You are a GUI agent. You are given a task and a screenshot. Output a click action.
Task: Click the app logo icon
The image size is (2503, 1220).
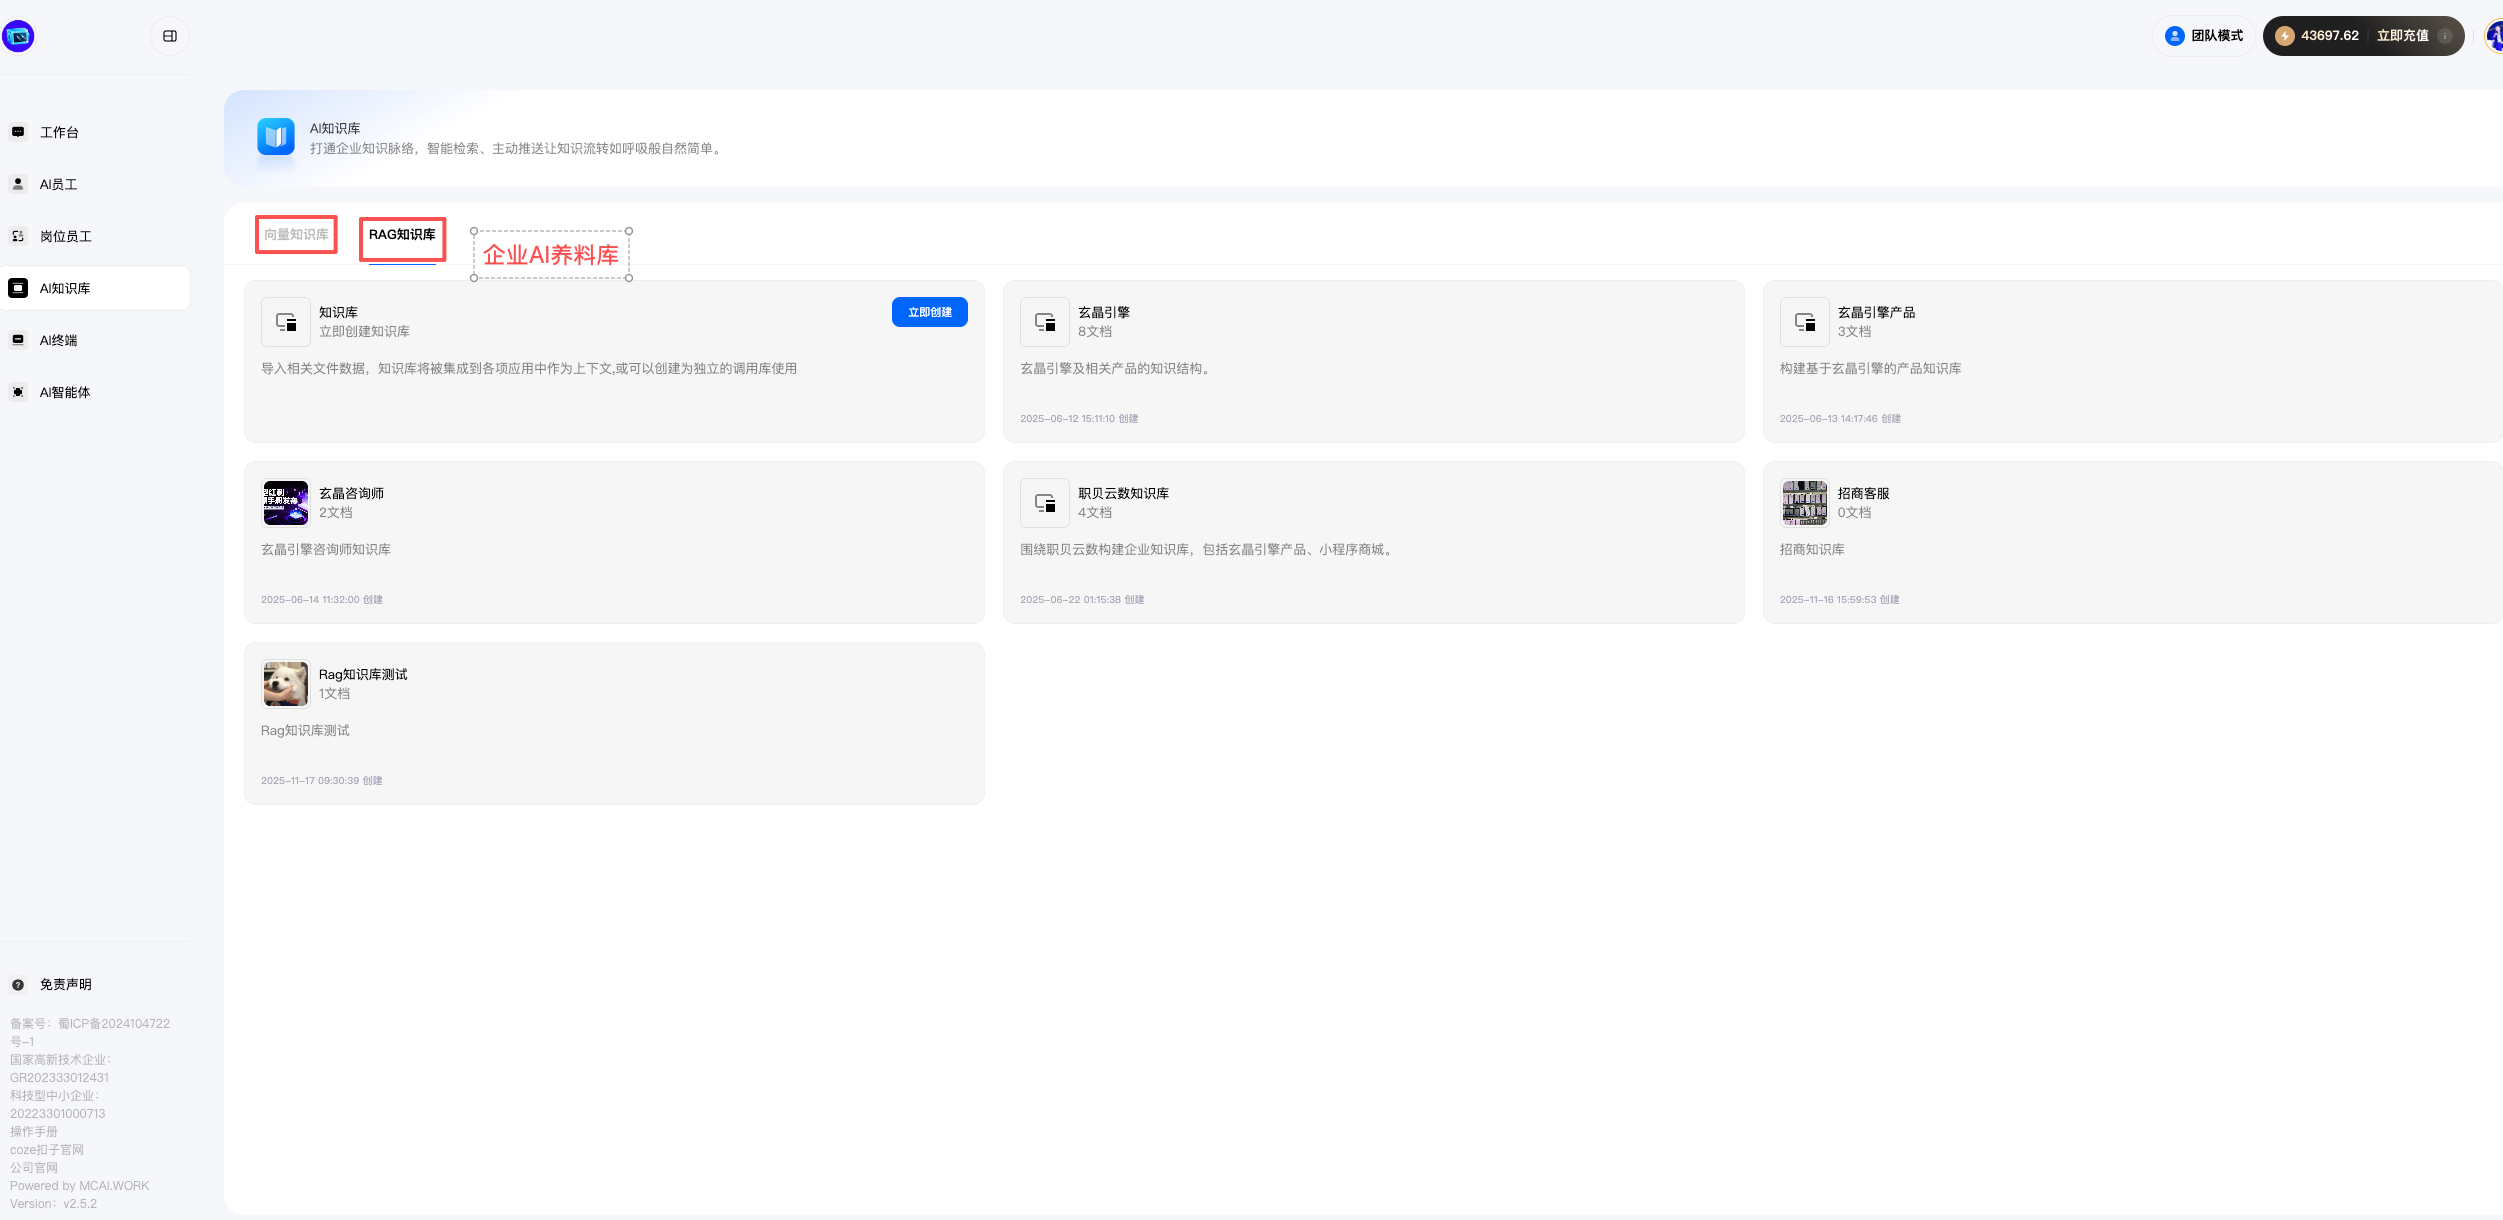point(18,36)
